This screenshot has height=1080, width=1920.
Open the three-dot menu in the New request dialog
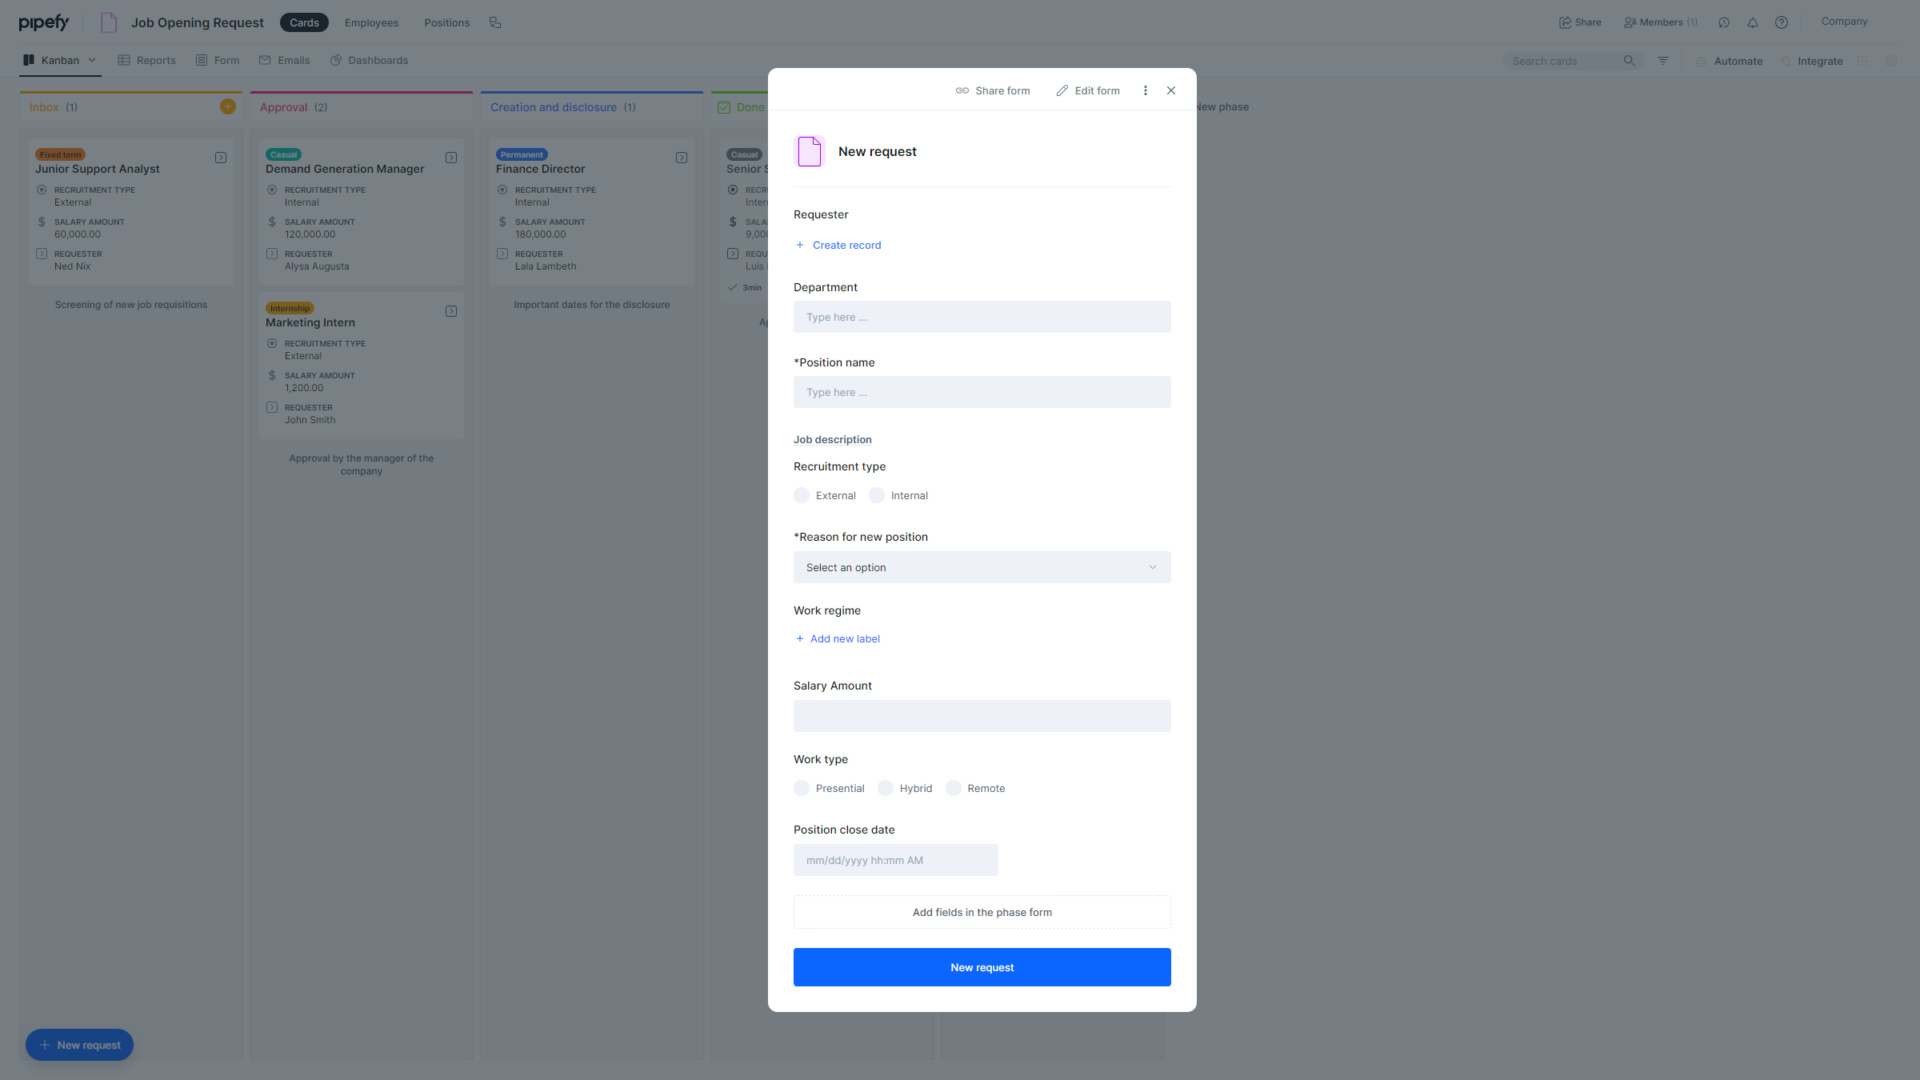(x=1145, y=90)
